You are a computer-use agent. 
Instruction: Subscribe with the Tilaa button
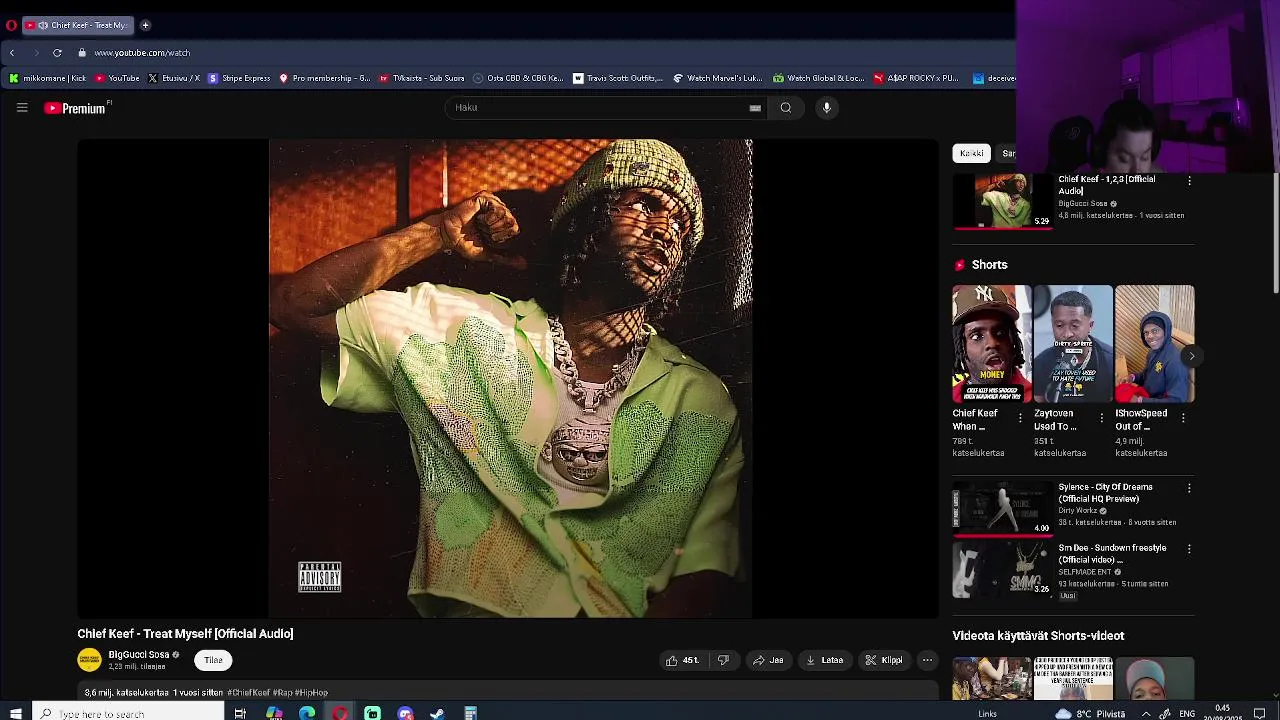coord(213,660)
